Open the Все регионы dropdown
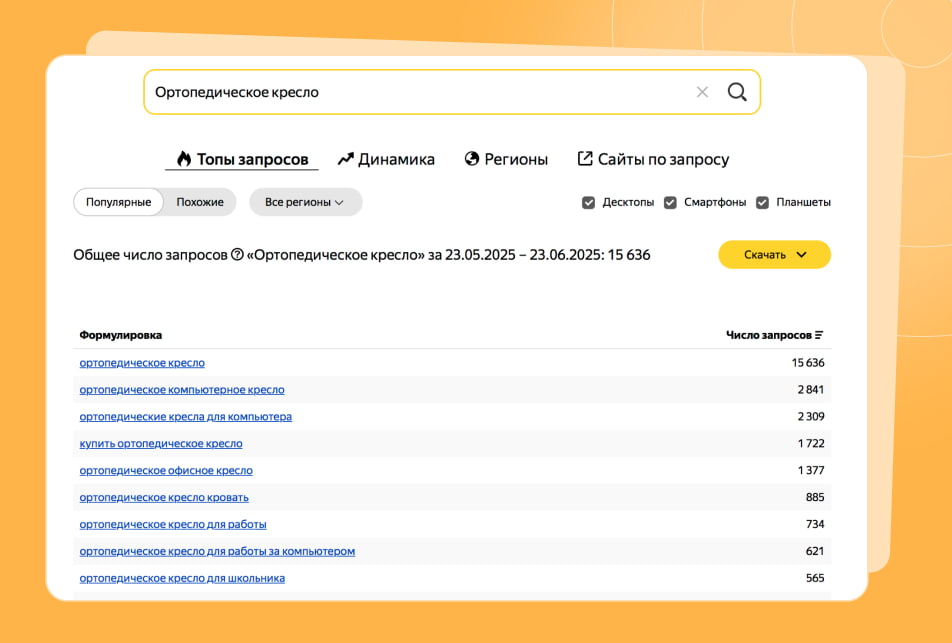952x643 pixels. [305, 202]
